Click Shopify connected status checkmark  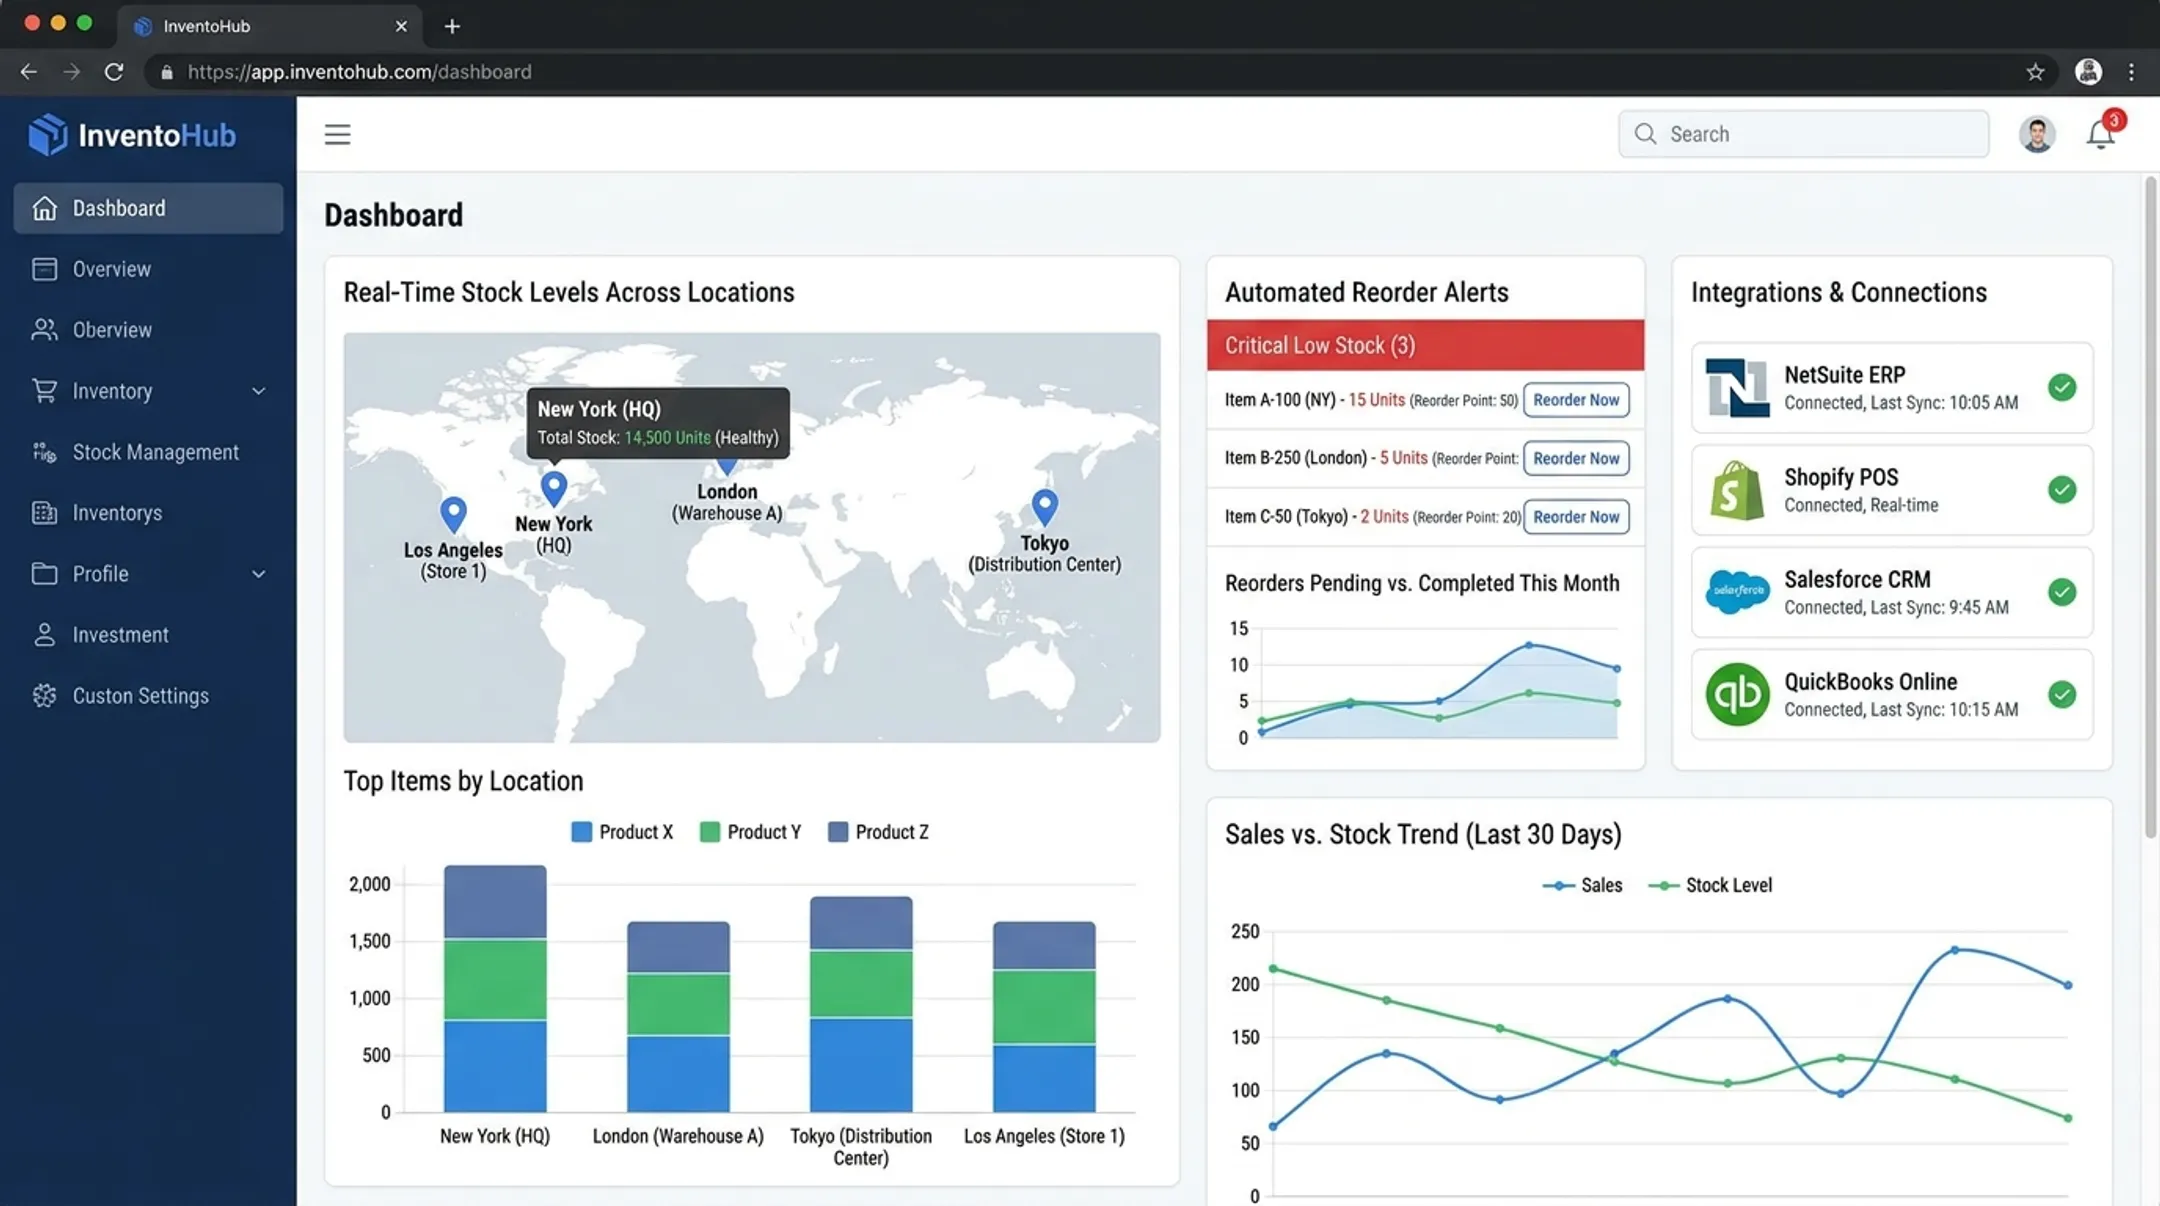click(x=2061, y=489)
